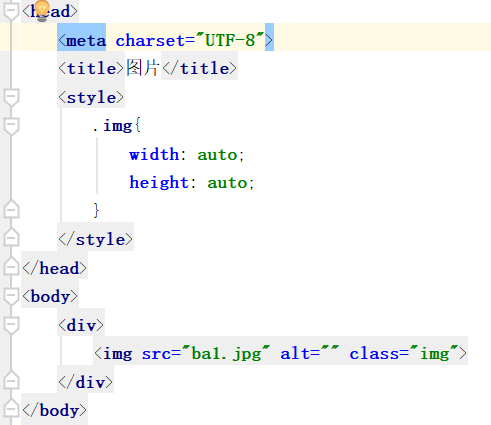Click the auto value of height

(x=227, y=183)
